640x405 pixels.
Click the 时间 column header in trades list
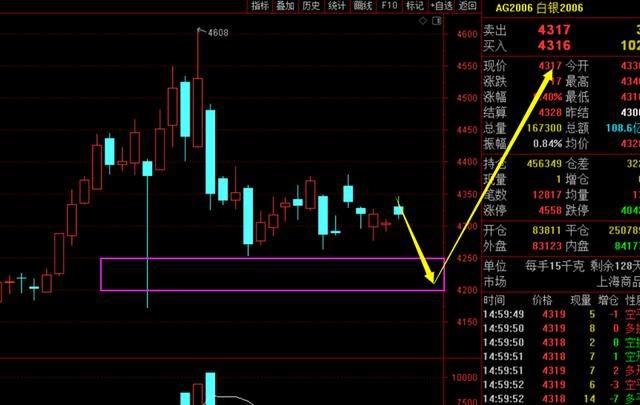click(x=494, y=300)
